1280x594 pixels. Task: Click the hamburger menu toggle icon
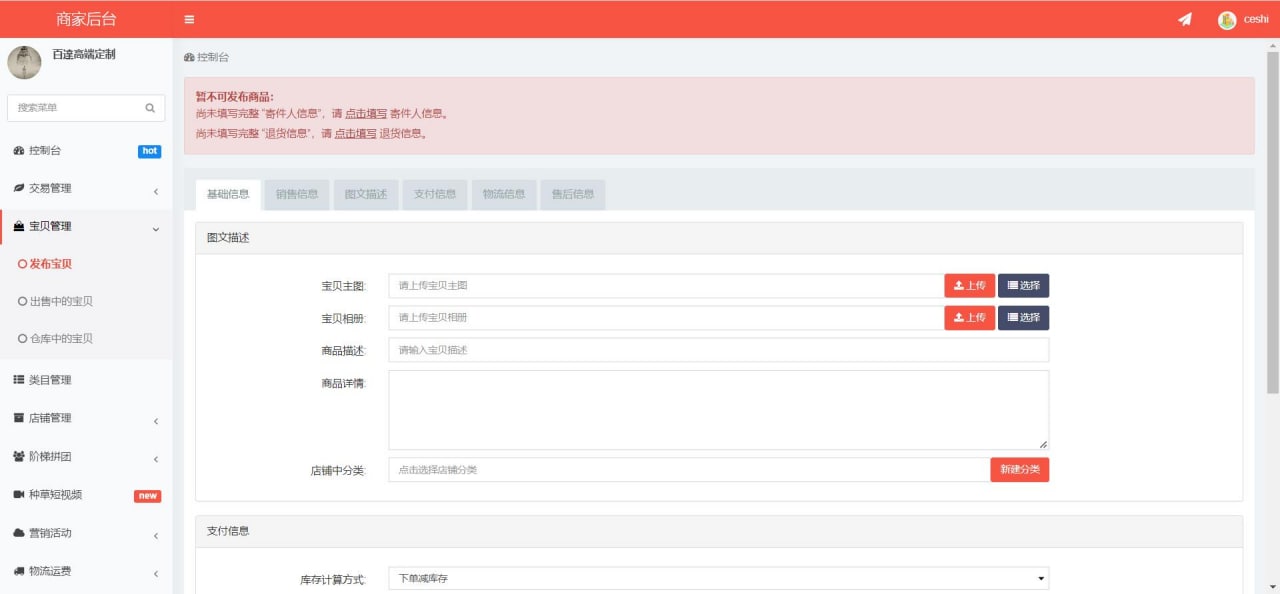click(189, 19)
